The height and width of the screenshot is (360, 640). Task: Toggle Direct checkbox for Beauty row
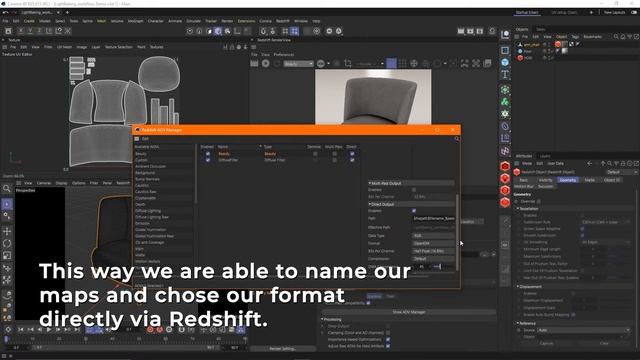tap(352, 154)
